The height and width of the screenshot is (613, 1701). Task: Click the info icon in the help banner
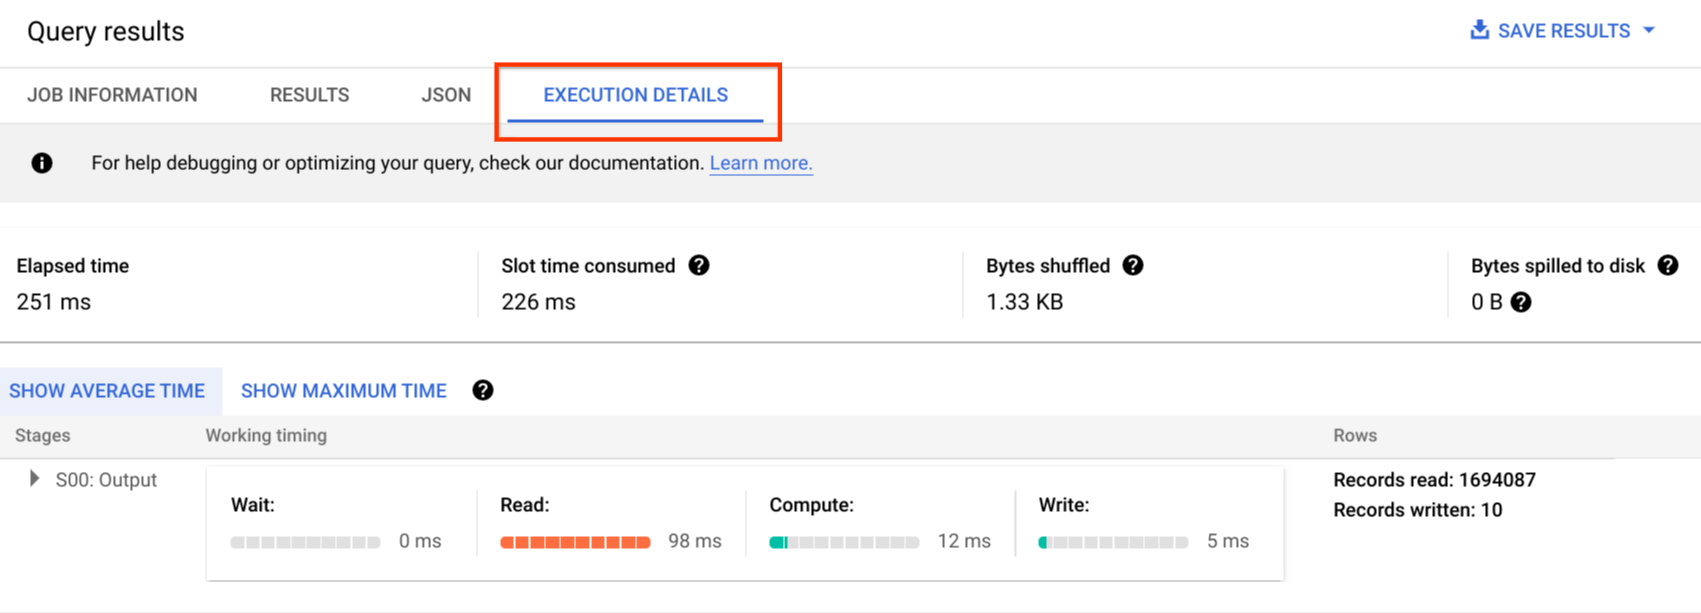42,163
